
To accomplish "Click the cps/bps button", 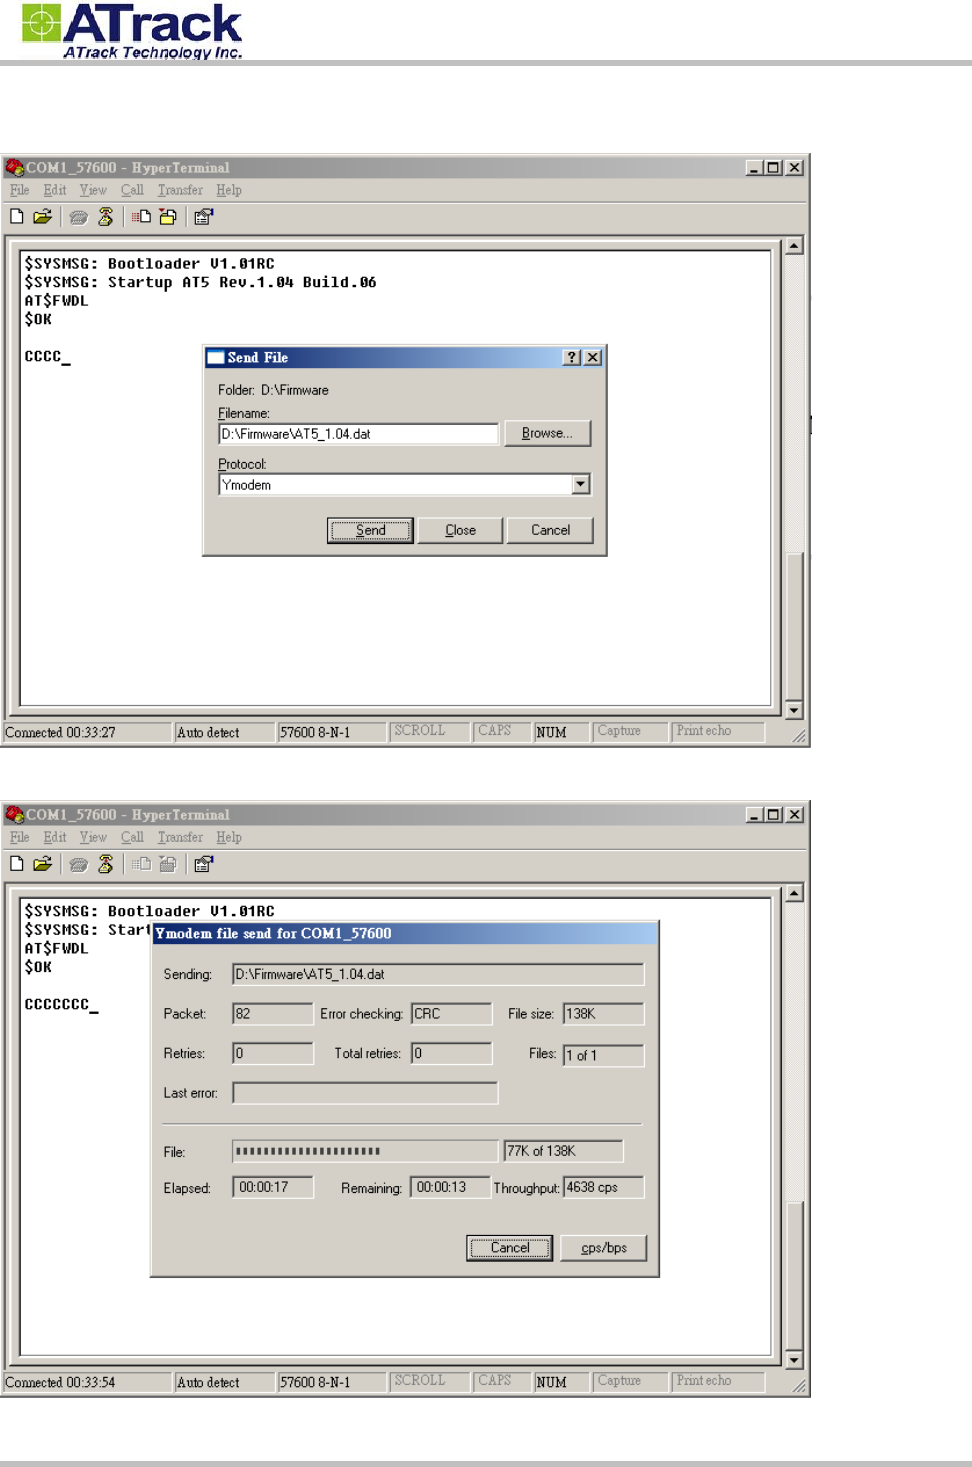I will point(604,1247).
